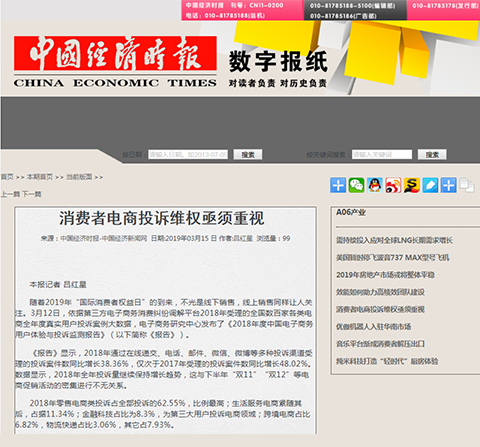Open blue plus icon next to copy icon
This screenshot has width=480, height=447.
pyautogui.click(x=448, y=185)
